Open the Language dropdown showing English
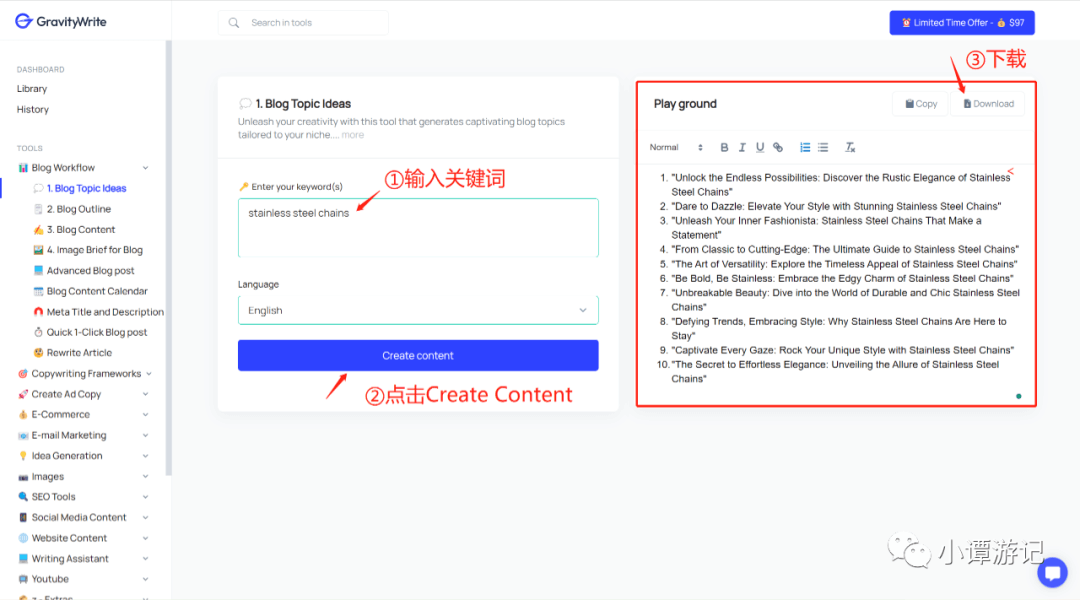The height and width of the screenshot is (600, 1080). point(418,310)
